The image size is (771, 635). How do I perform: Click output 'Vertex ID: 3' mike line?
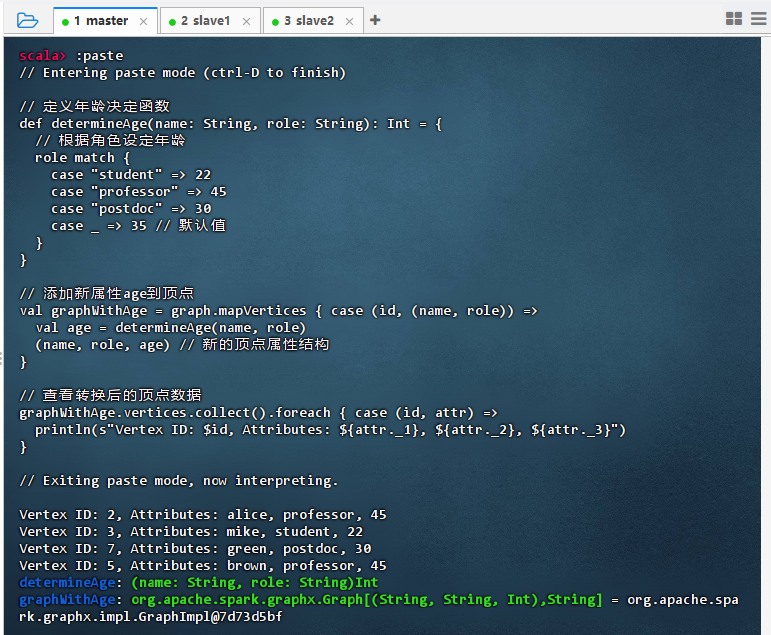point(191,532)
